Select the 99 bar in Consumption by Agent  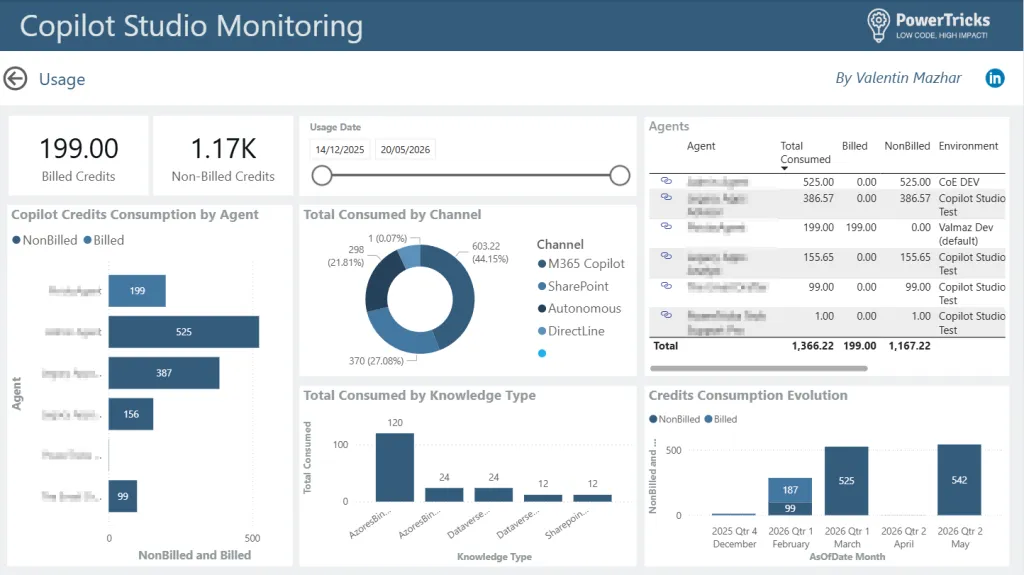123,497
